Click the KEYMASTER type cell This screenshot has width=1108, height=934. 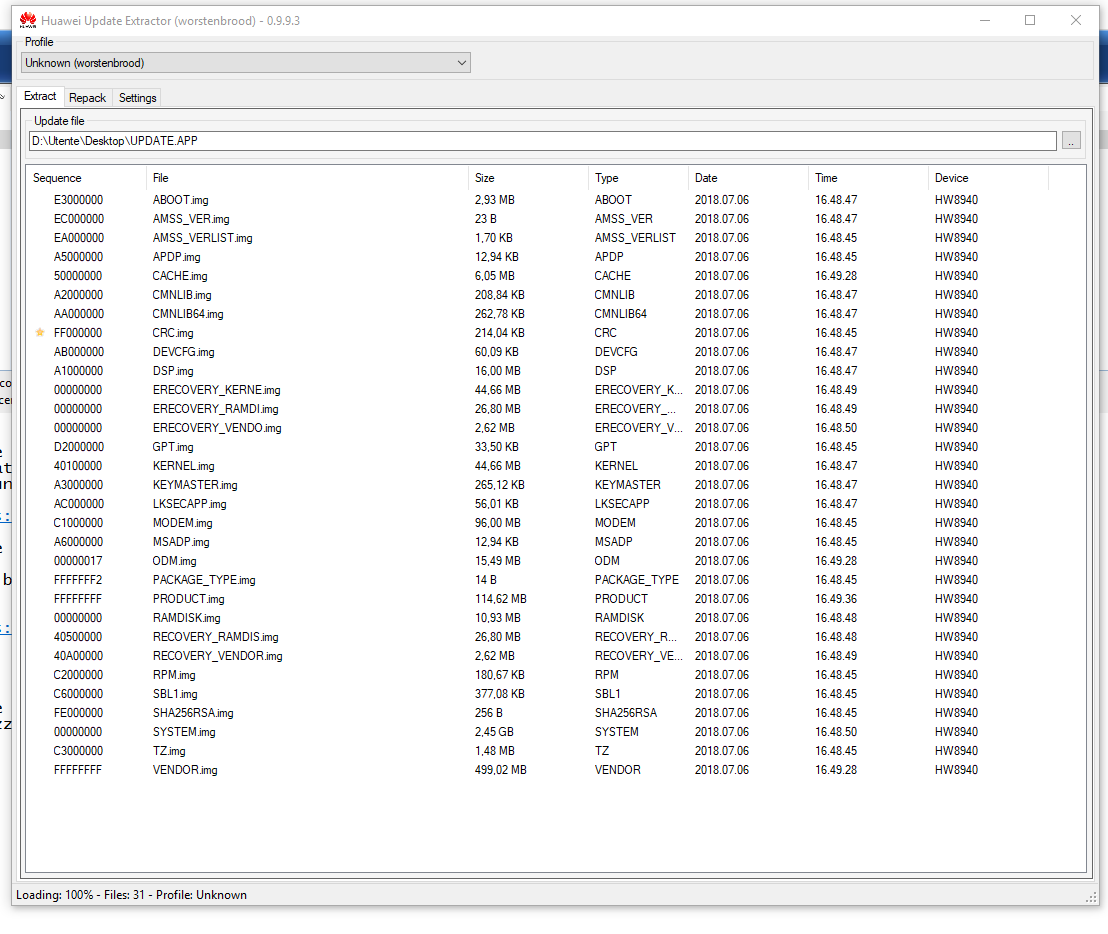point(627,485)
